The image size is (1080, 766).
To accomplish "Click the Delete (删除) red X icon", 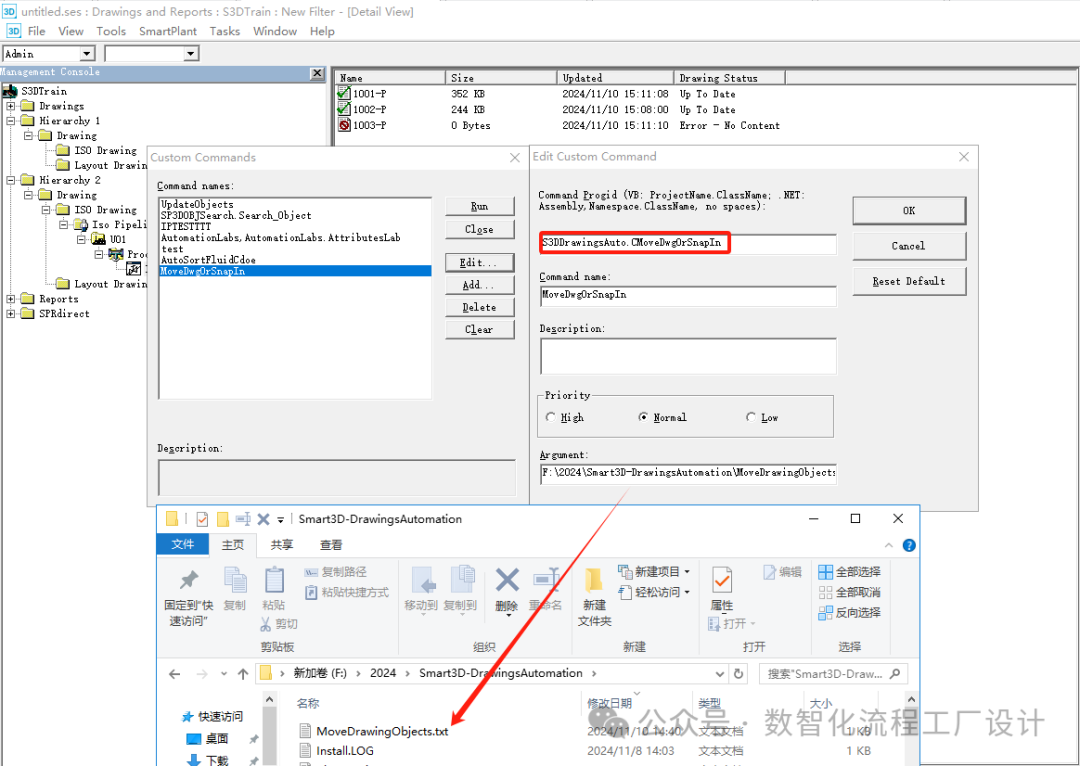I will pyautogui.click(x=507, y=581).
